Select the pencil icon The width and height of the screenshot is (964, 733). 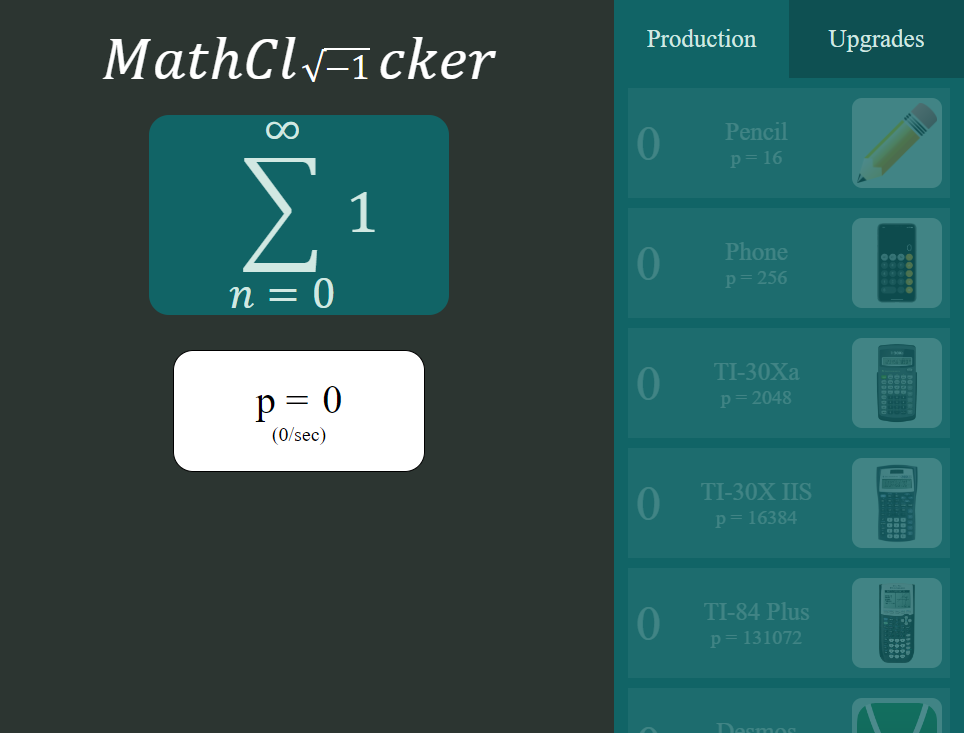pyautogui.click(x=896, y=143)
